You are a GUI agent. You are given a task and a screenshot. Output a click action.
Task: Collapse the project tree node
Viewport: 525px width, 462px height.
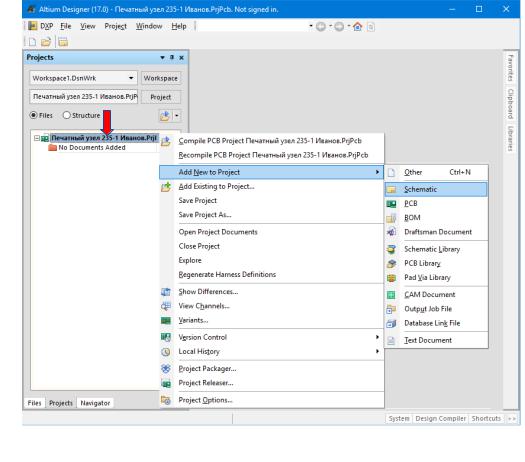coord(37,138)
